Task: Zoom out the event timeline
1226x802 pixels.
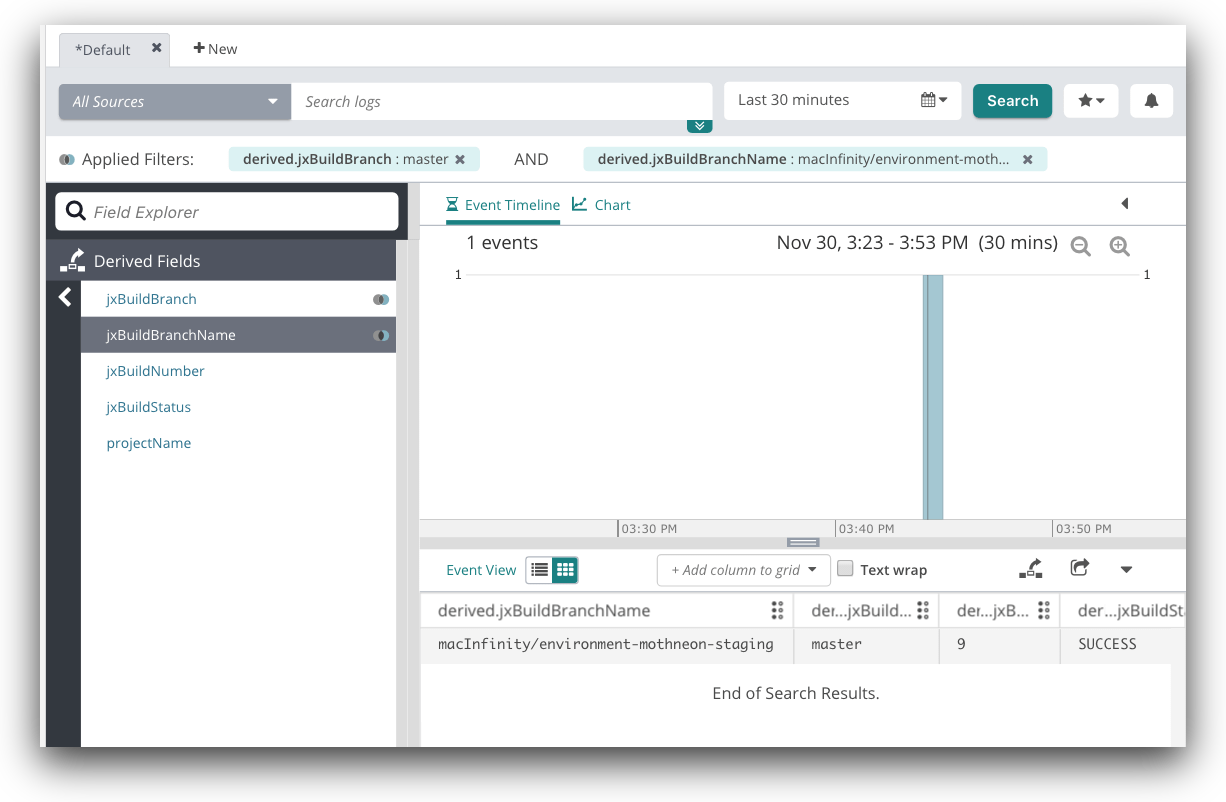Action: coord(1080,246)
